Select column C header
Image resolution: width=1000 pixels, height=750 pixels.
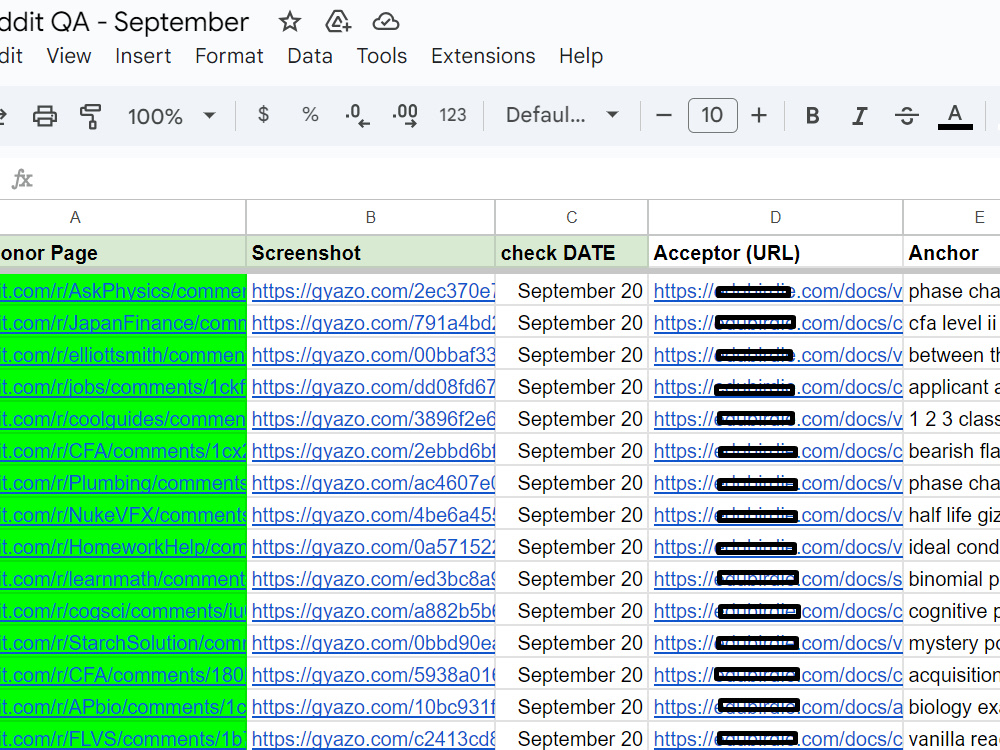pos(571,217)
